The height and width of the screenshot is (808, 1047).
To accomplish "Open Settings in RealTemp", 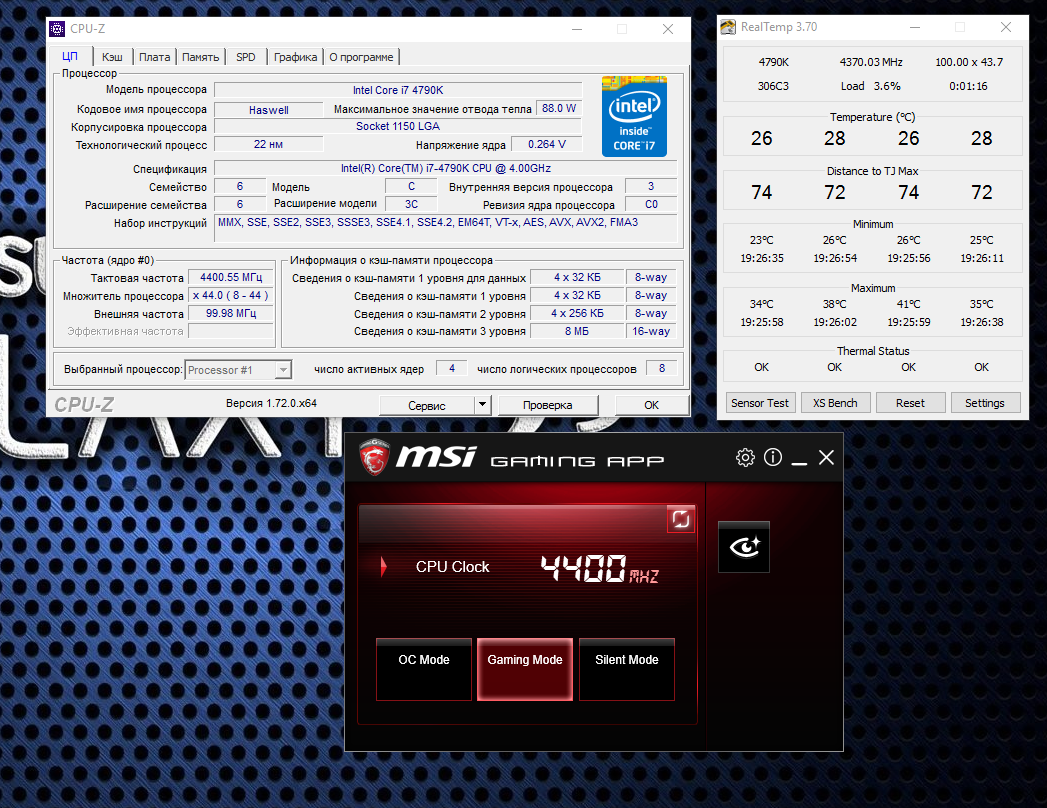I will 985,403.
